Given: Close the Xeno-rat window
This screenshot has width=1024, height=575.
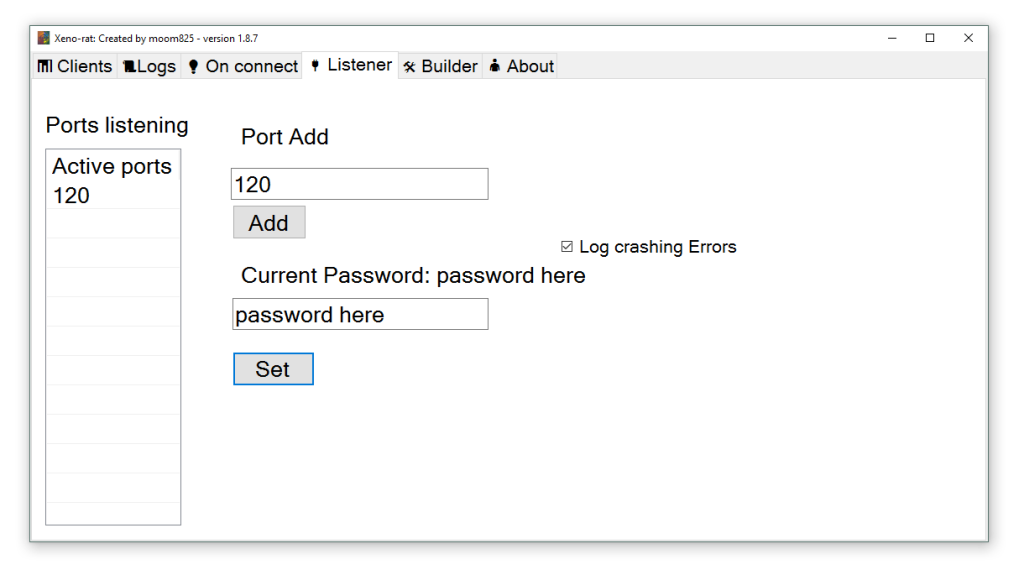Looking at the screenshot, I should pyautogui.click(x=968, y=38).
